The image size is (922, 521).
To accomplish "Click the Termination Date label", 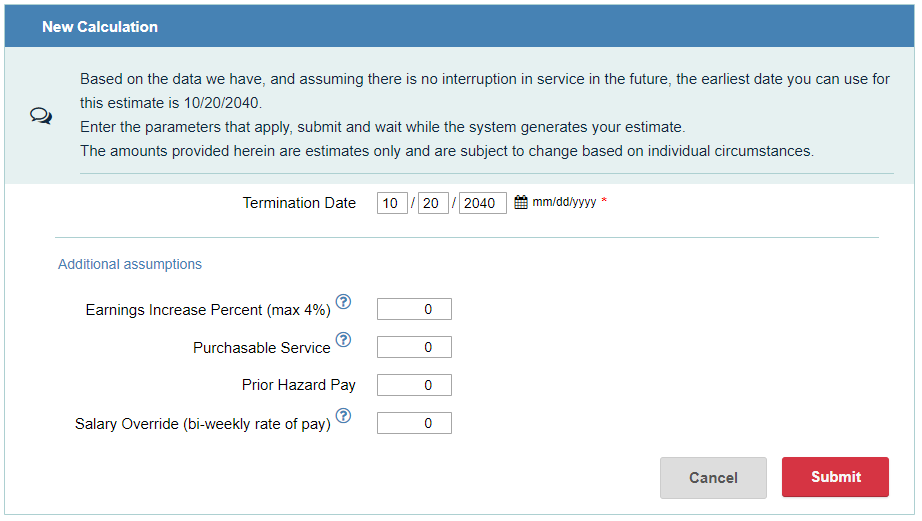I will [299, 203].
